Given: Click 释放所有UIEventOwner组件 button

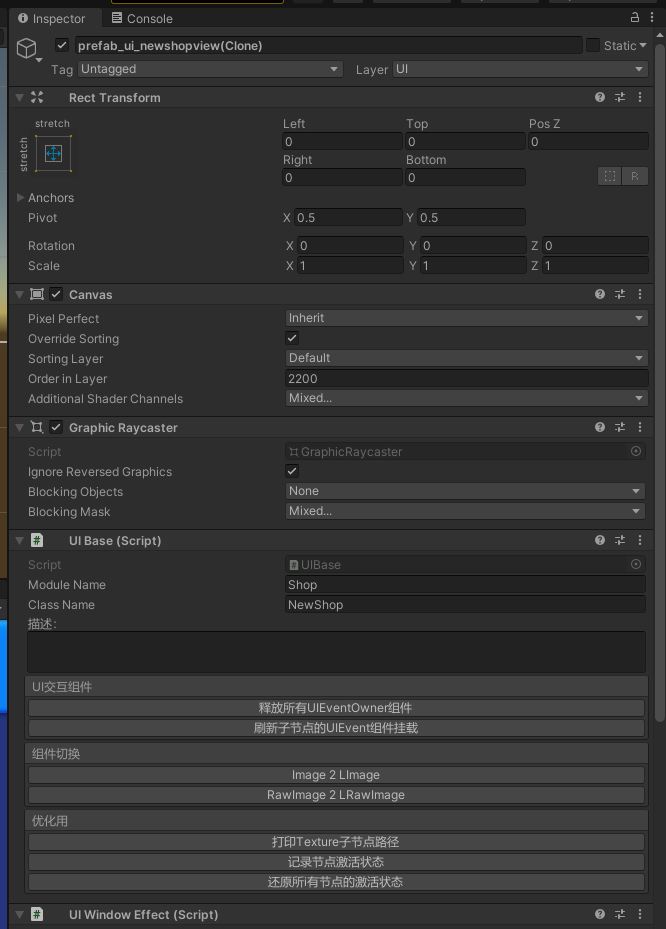Looking at the screenshot, I should (x=336, y=708).
